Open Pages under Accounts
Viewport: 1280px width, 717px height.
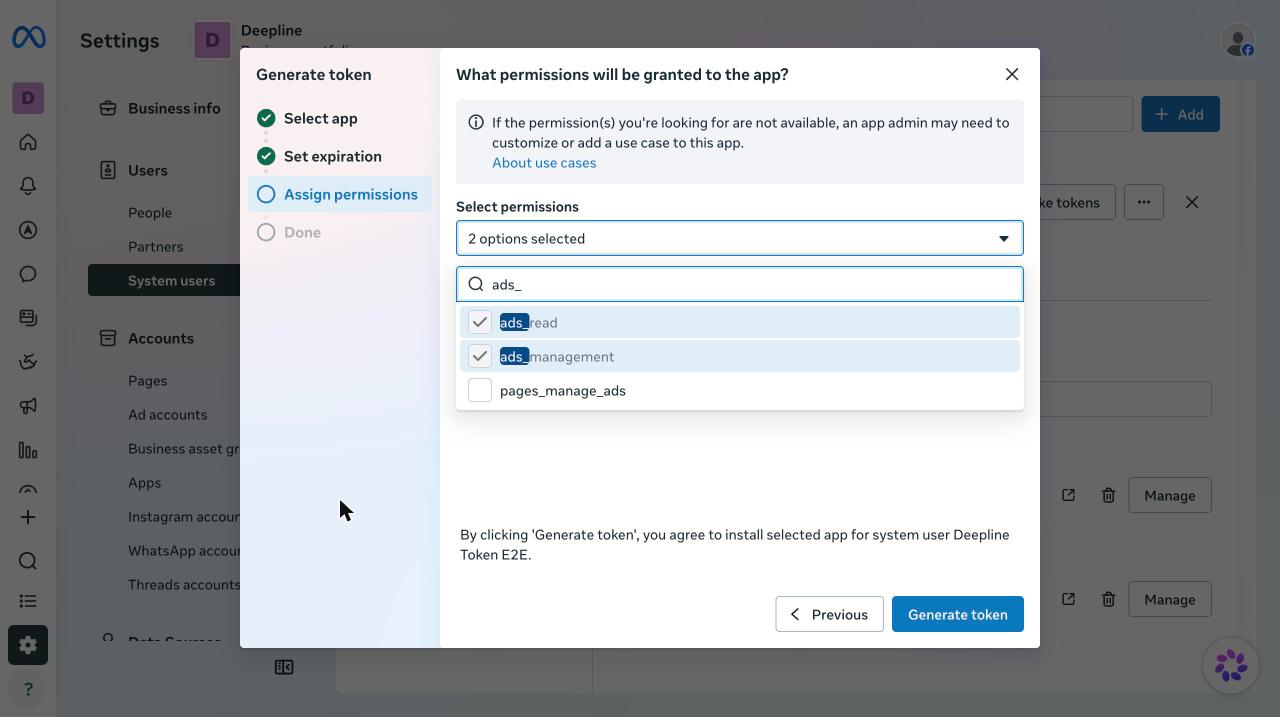(147, 380)
